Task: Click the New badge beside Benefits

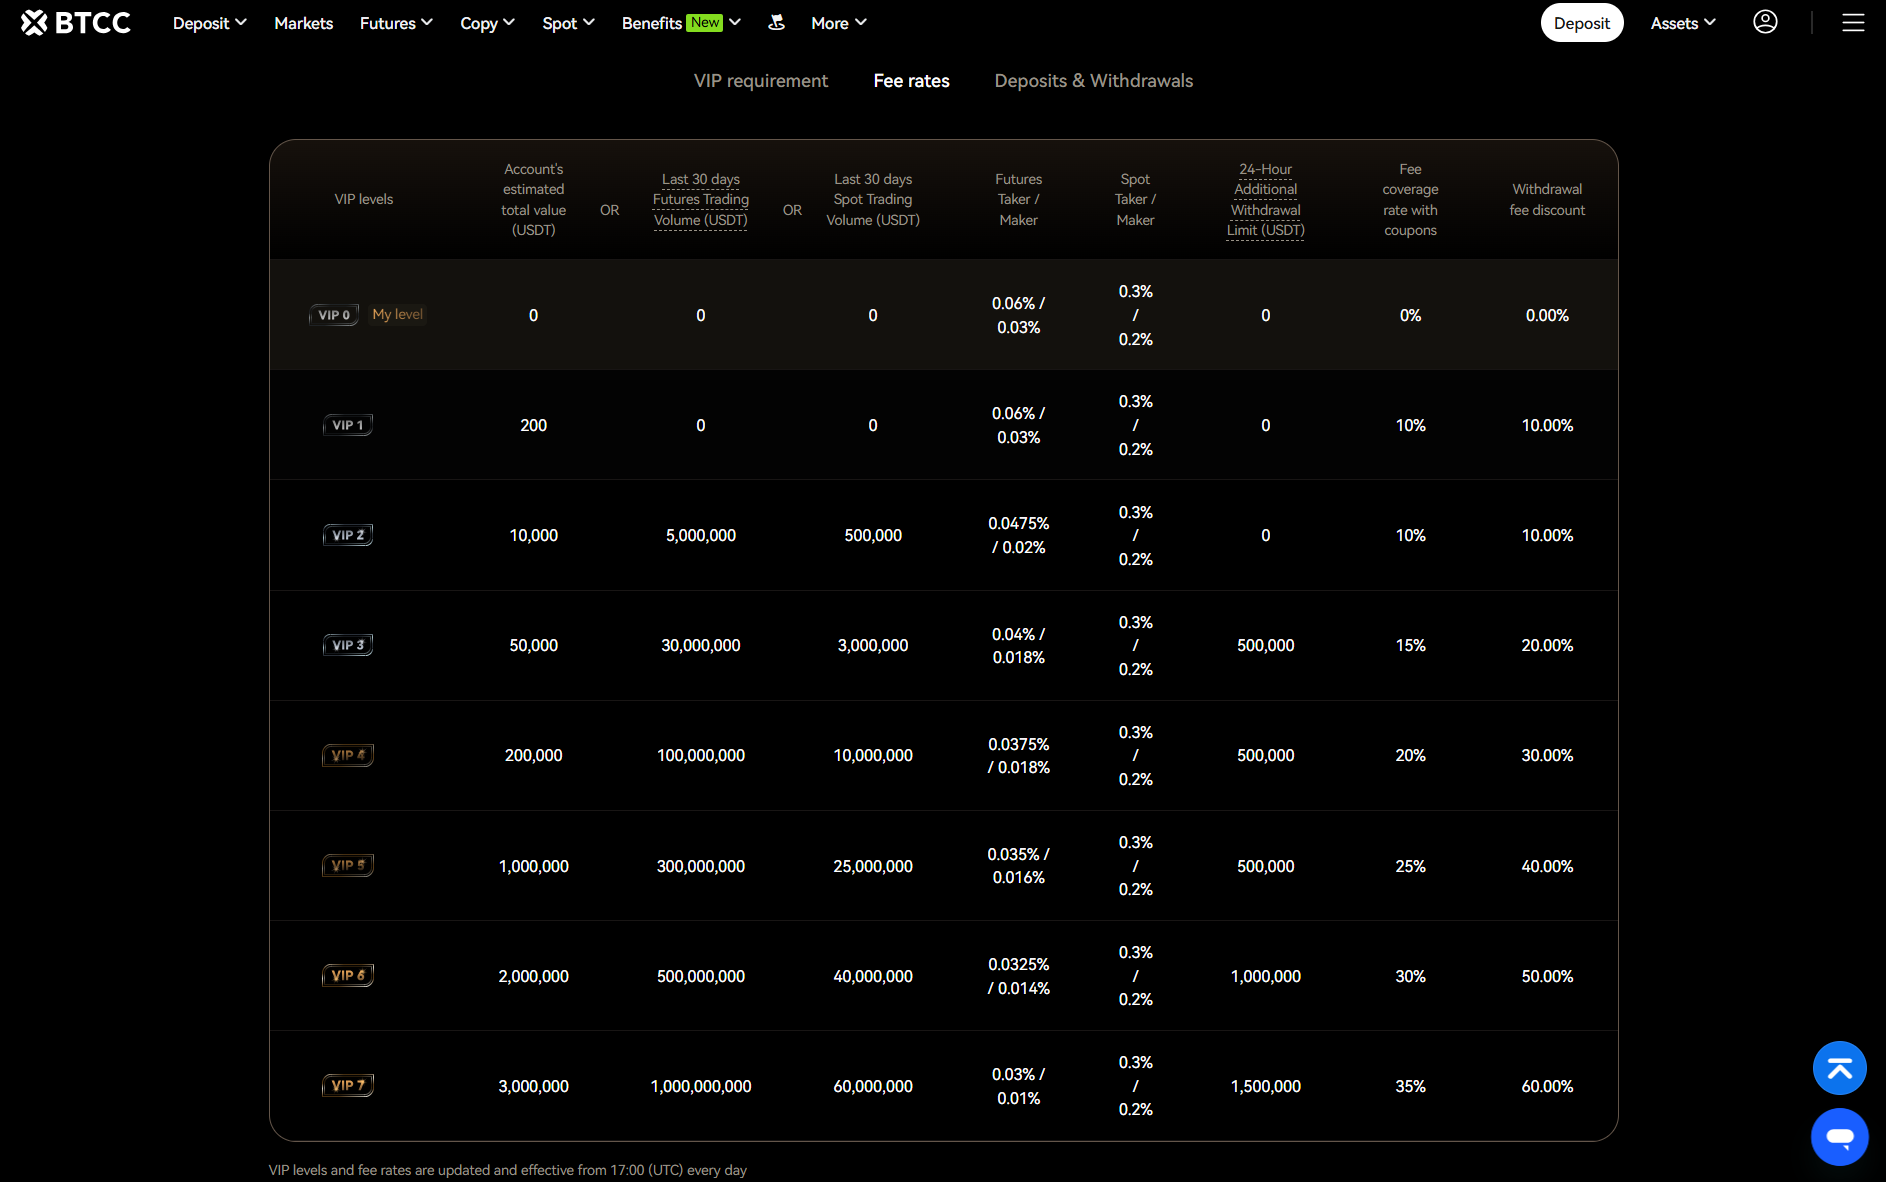Action: [704, 22]
